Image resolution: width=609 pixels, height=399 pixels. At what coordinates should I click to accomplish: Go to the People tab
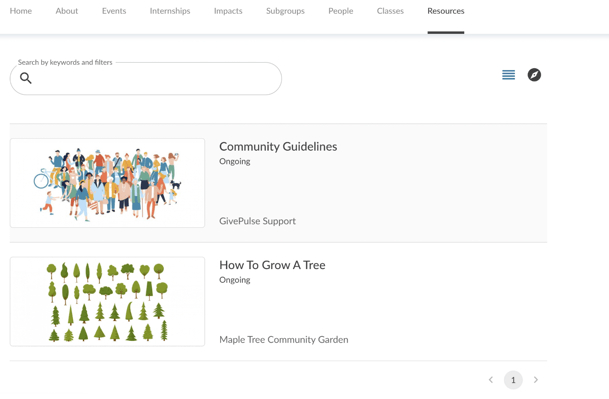(341, 11)
